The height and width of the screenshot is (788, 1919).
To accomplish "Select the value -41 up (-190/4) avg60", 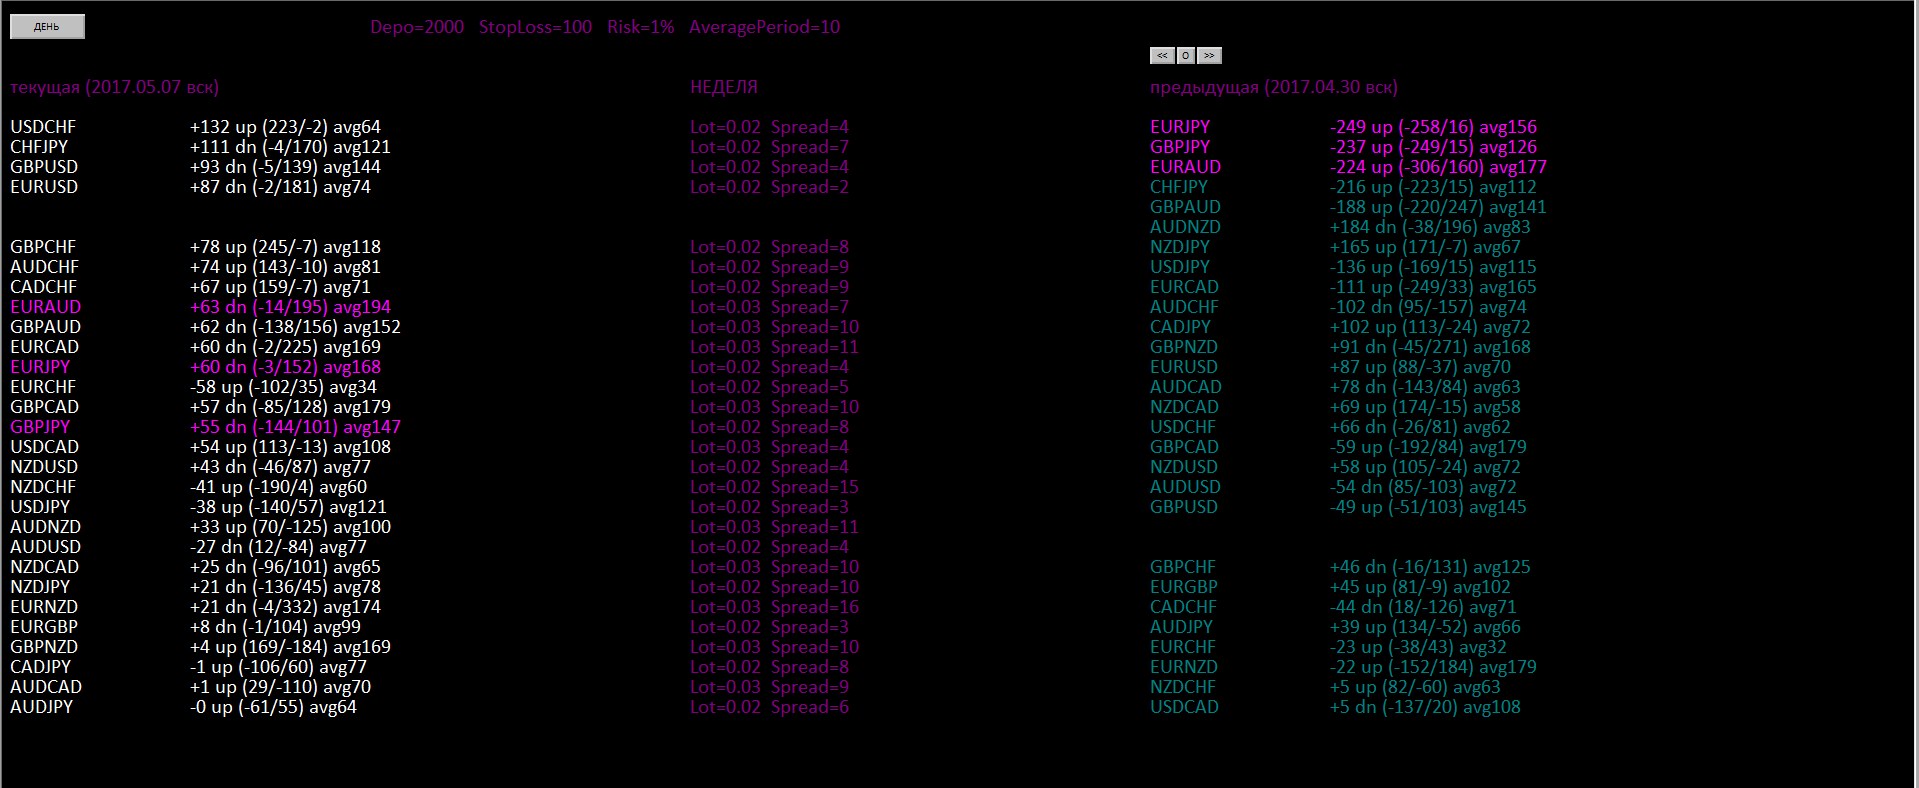I will point(278,487).
